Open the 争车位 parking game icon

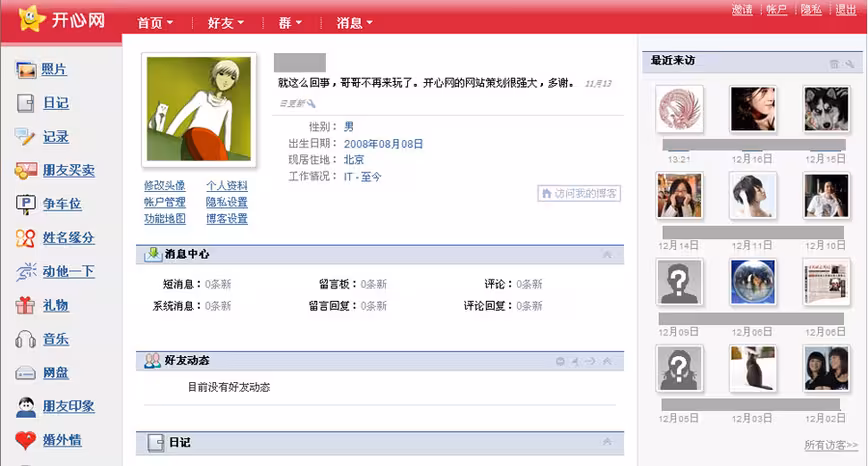coord(25,204)
